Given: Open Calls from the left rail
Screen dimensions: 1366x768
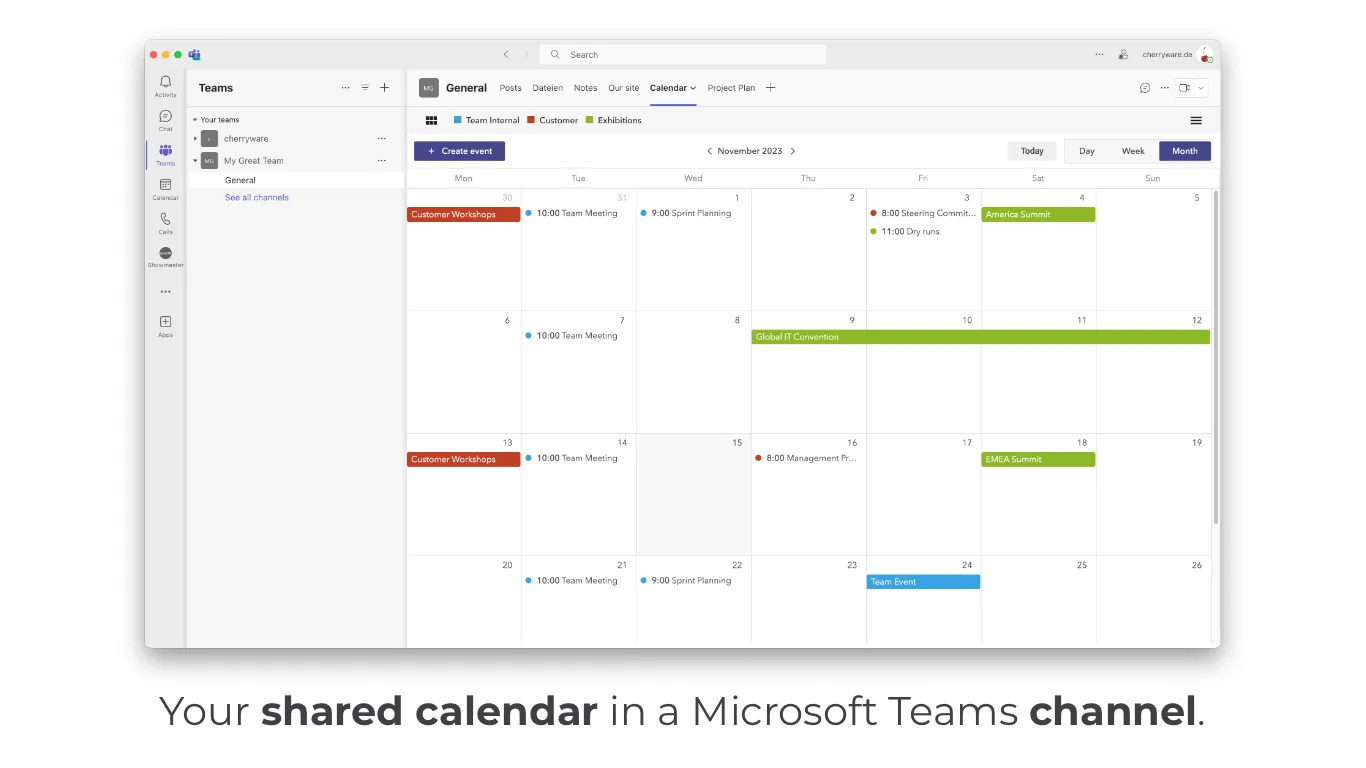Looking at the screenshot, I should tap(164, 219).
